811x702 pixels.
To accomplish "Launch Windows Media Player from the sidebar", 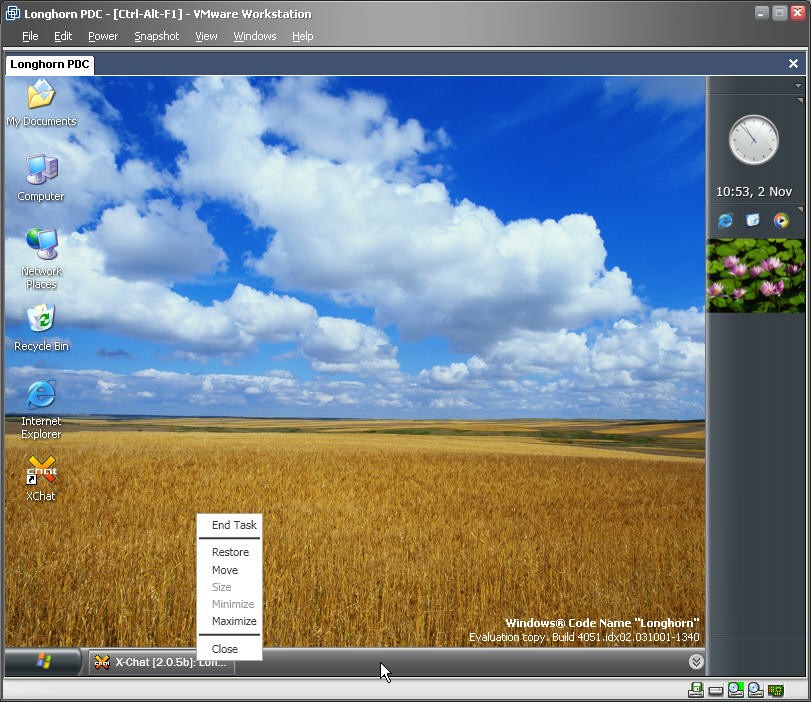I will [x=781, y=220].
